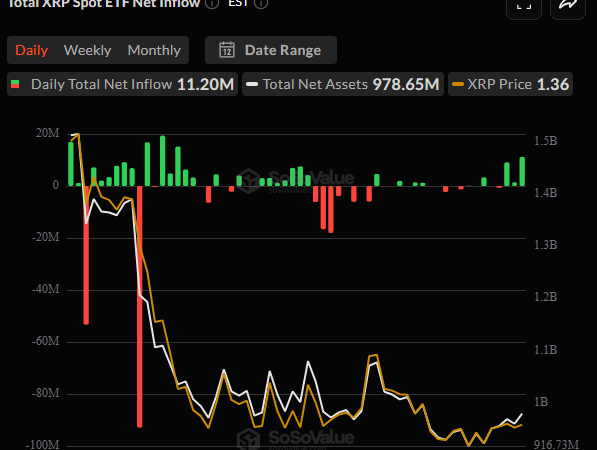The height and width of the screenshot is (450, 597).
Task: Switch to the Weekly view tab
Action: pos(87,50)
